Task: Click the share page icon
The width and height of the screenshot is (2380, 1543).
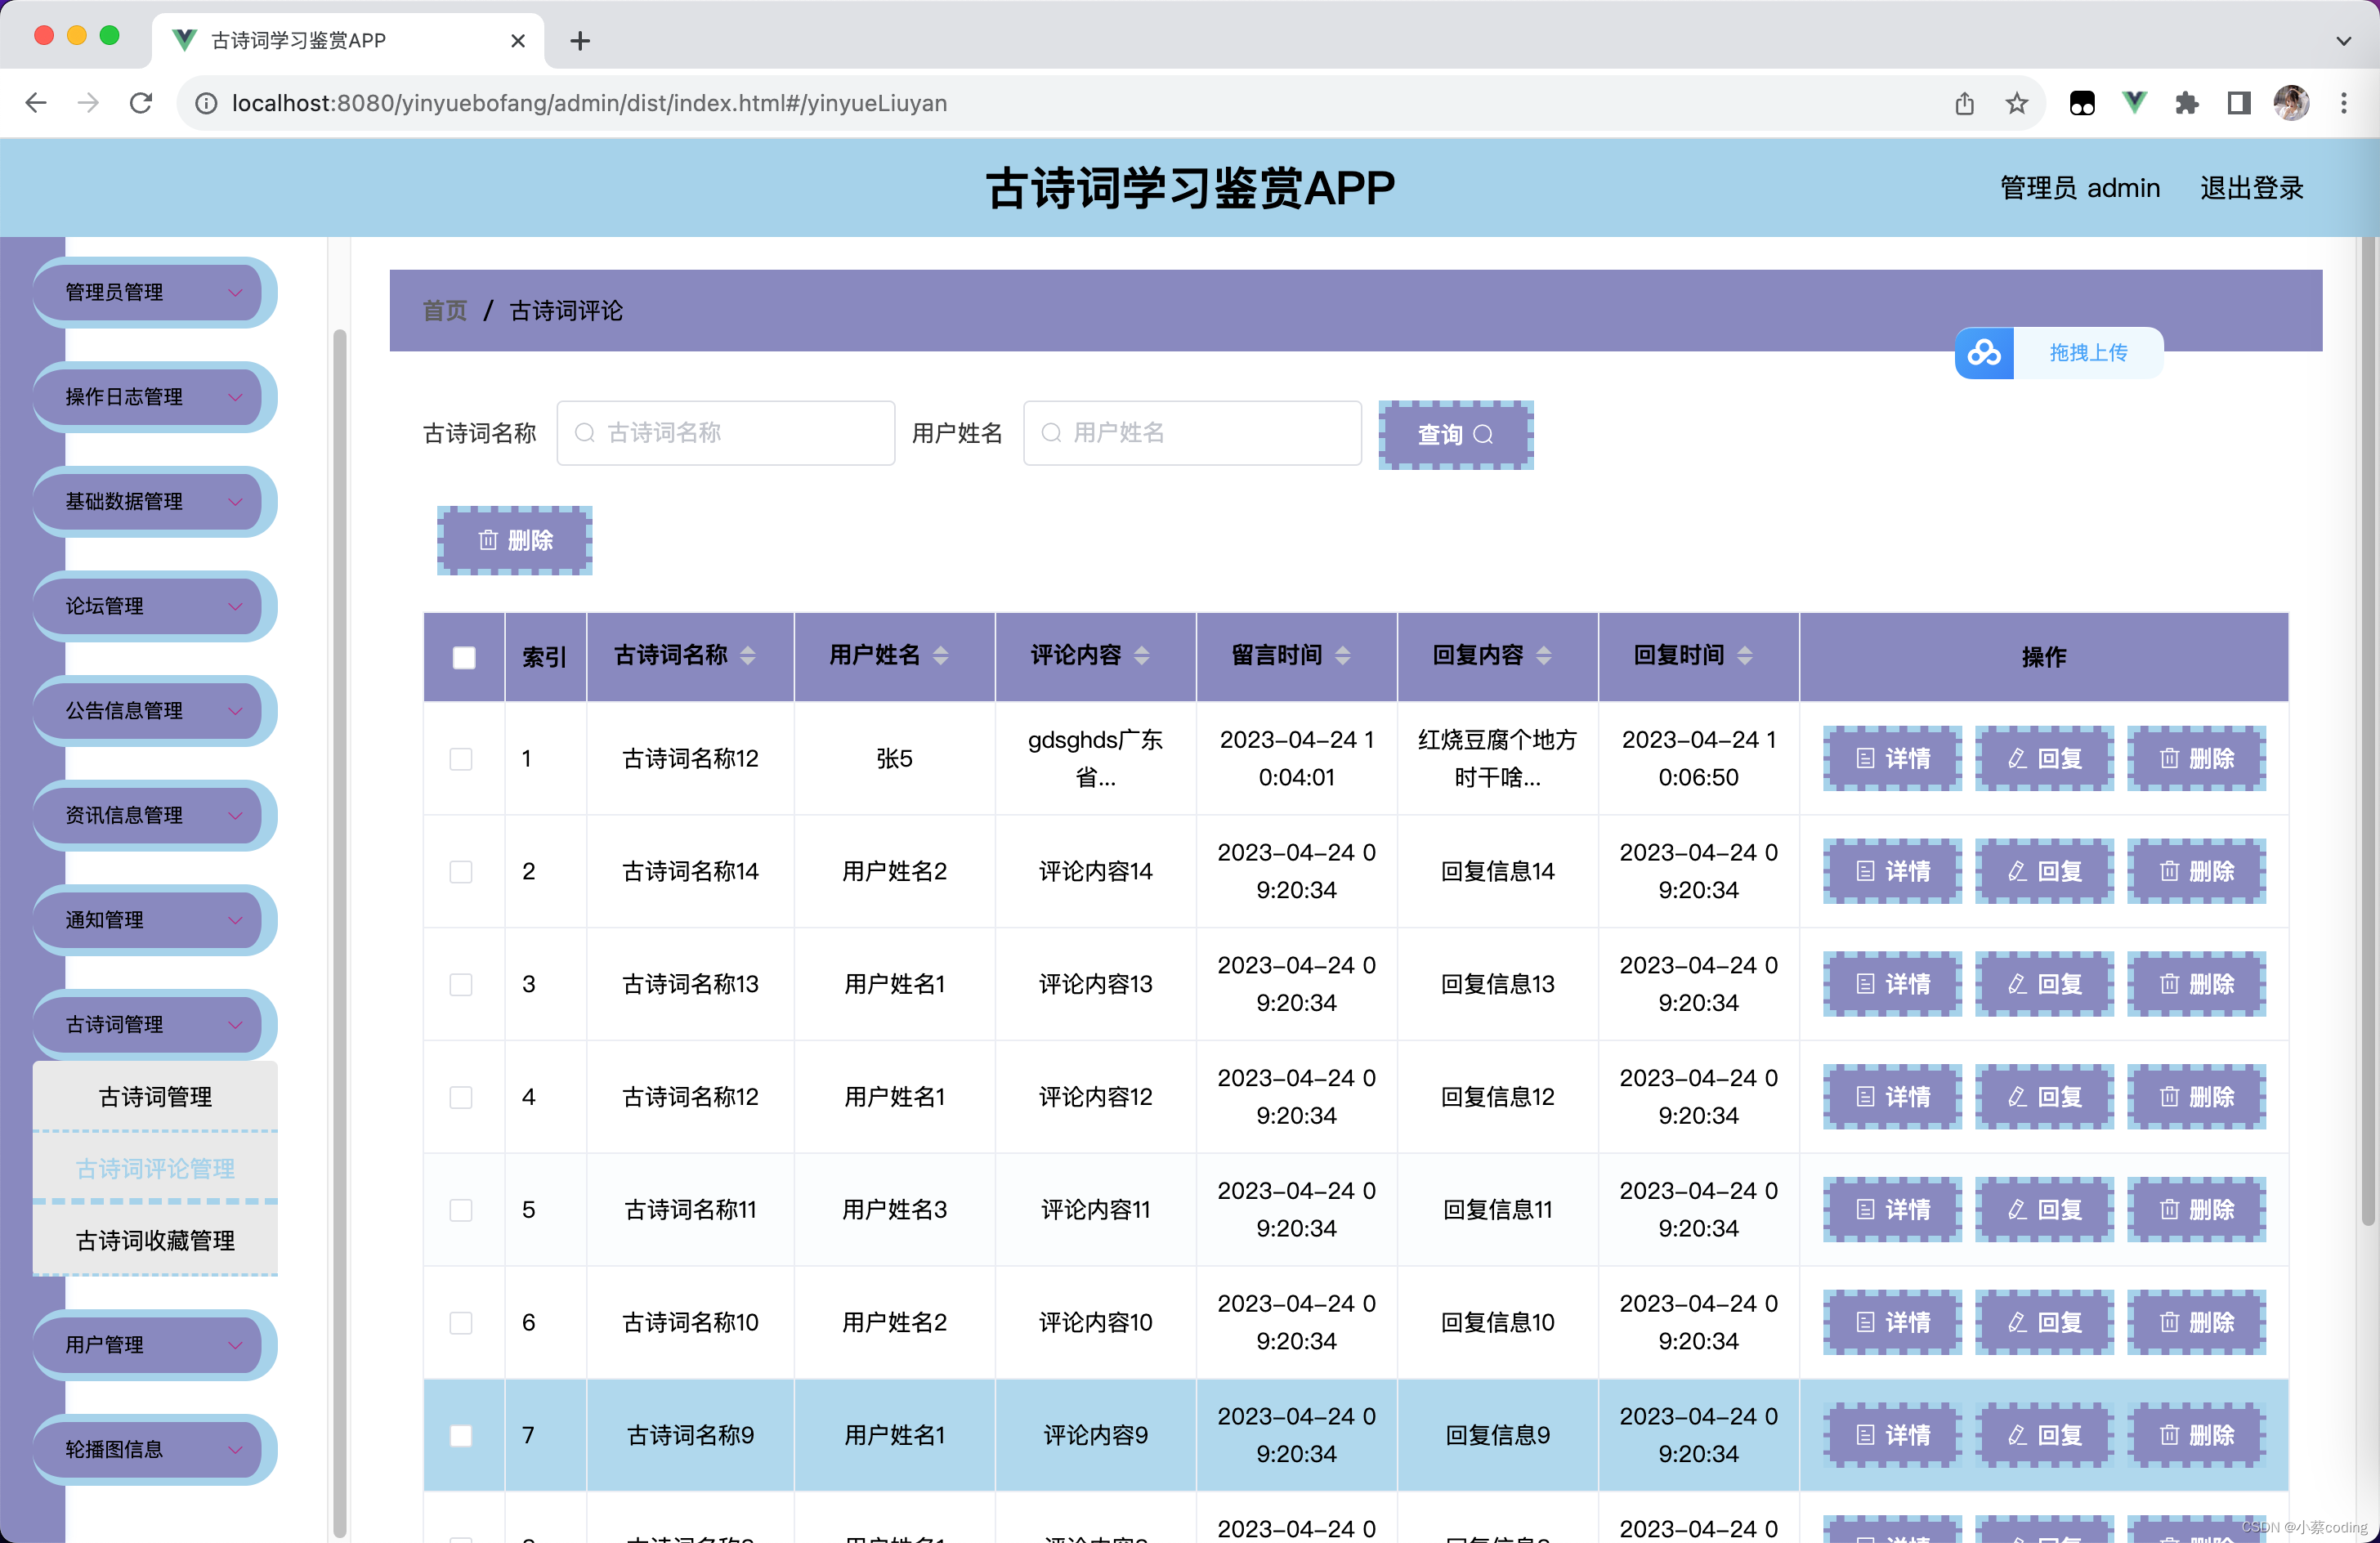Action: (1964, 103)
